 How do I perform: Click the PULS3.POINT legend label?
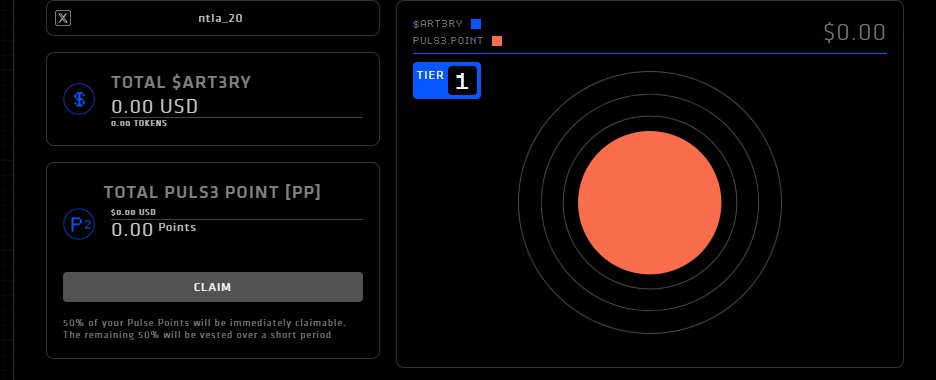(x=448, y=41)
